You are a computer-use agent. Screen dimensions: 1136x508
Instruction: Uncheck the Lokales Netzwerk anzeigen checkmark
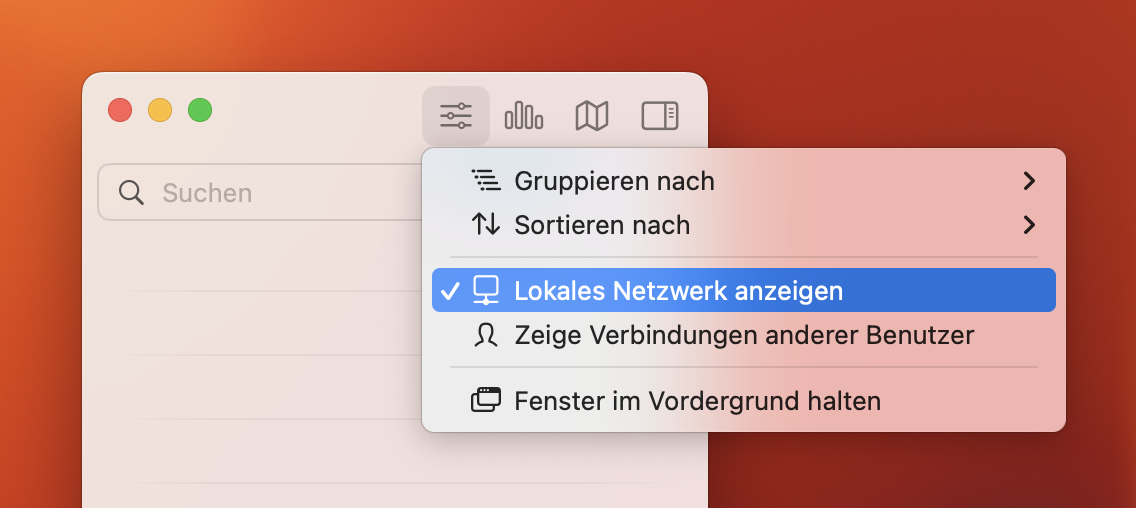click(x=449, y=291)
